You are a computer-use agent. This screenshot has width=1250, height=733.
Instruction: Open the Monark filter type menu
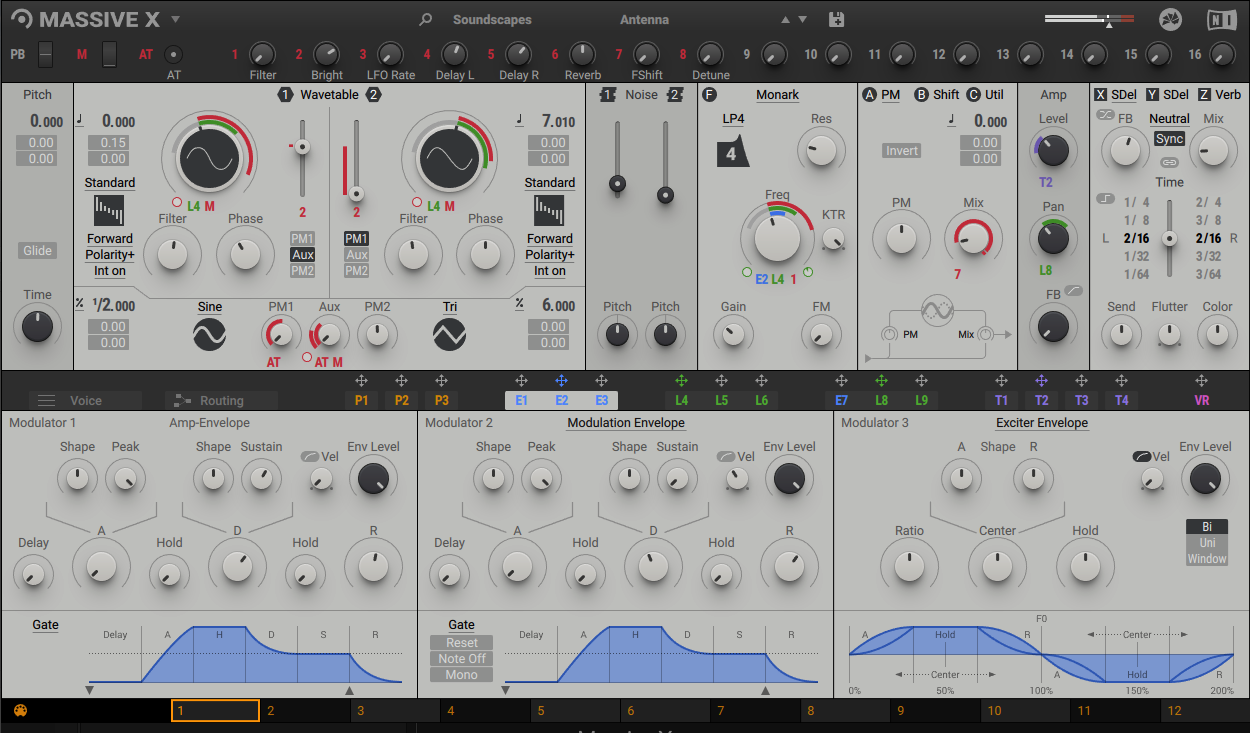point(777,95)
